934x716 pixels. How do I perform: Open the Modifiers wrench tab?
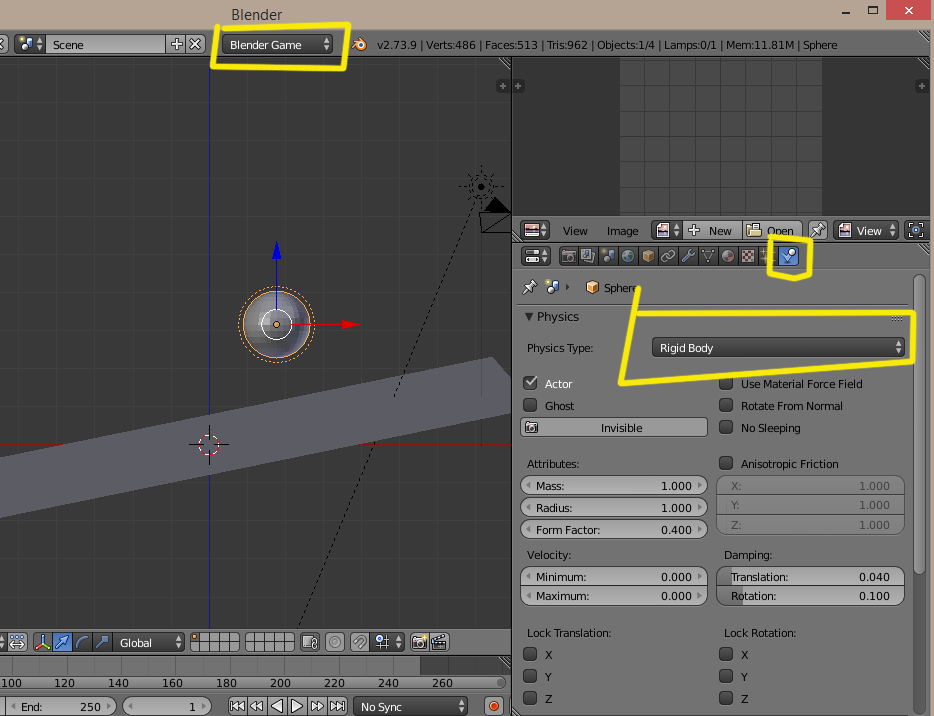coord(688,256)
